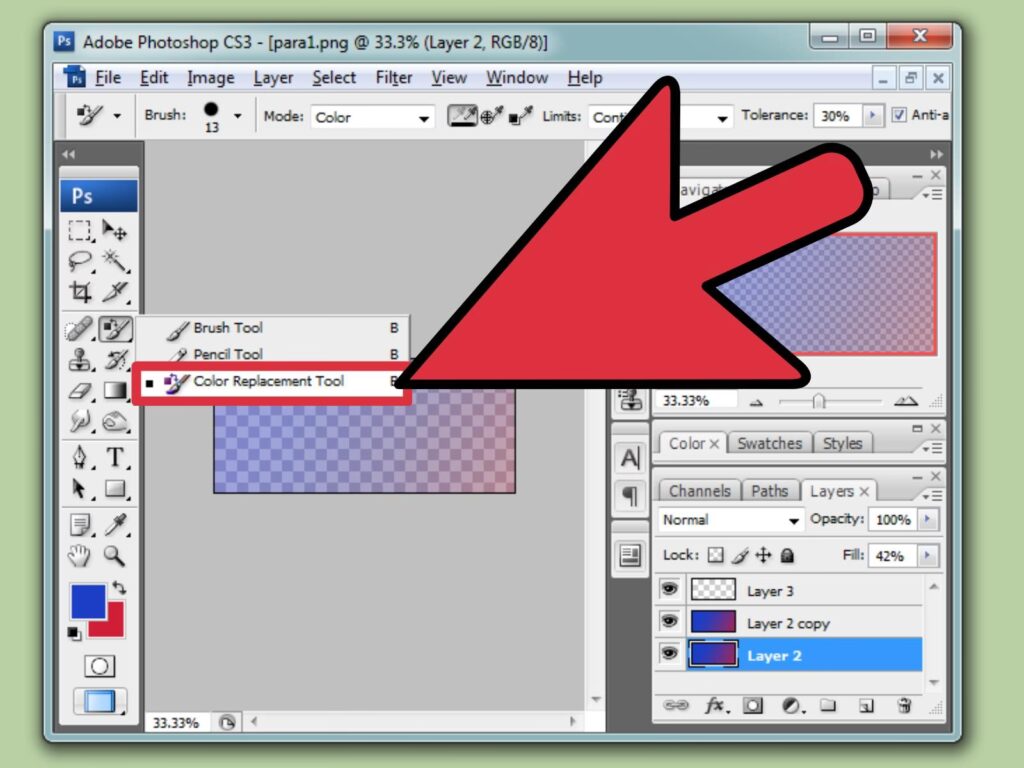Toggle the Anti-alias checkbox
This screenshot has width=1024, height=768.
point(899,115)
